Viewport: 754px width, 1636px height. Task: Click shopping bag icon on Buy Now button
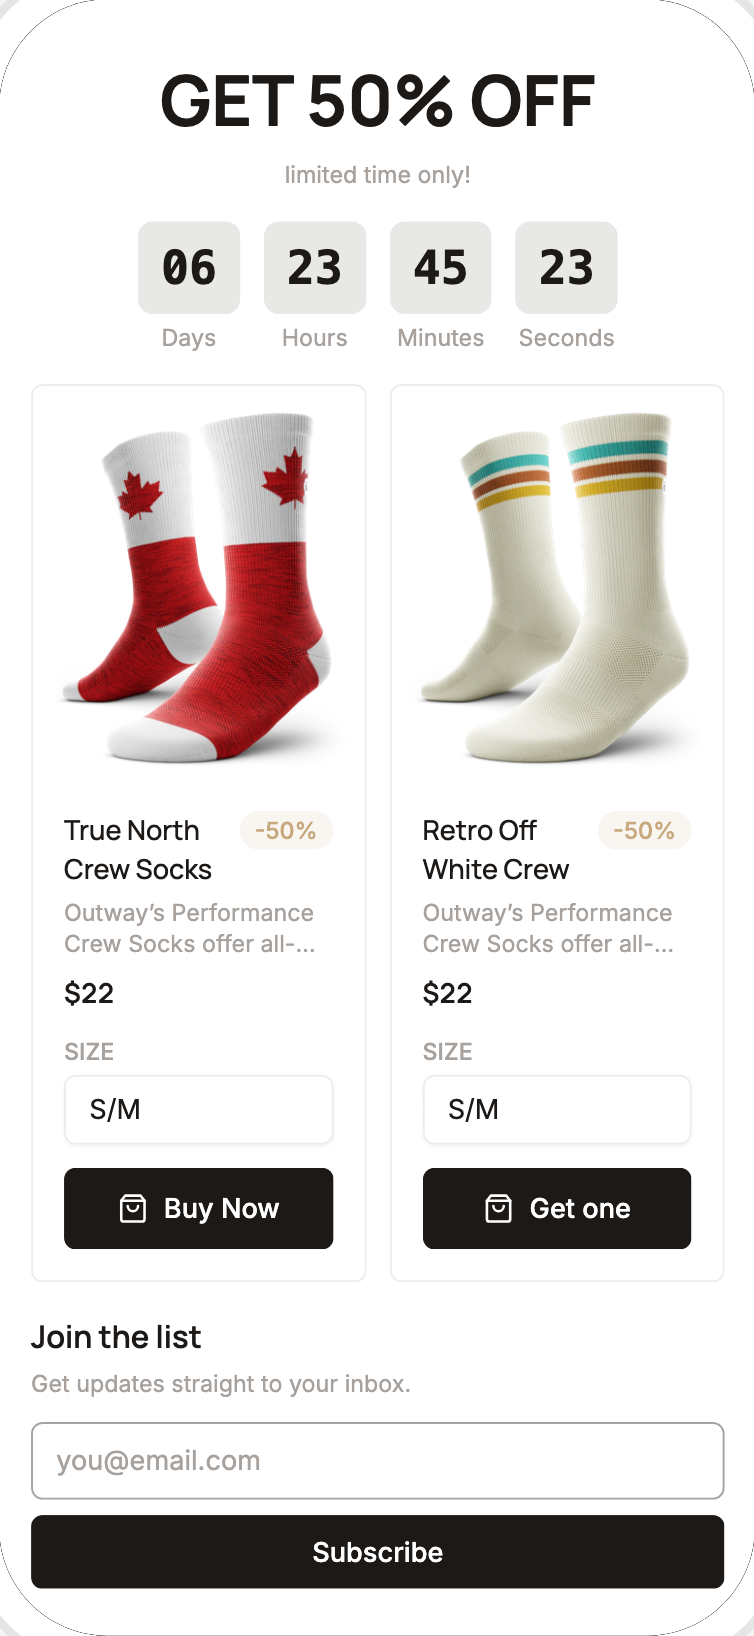pyautogui.click(x=133, y=1208)
